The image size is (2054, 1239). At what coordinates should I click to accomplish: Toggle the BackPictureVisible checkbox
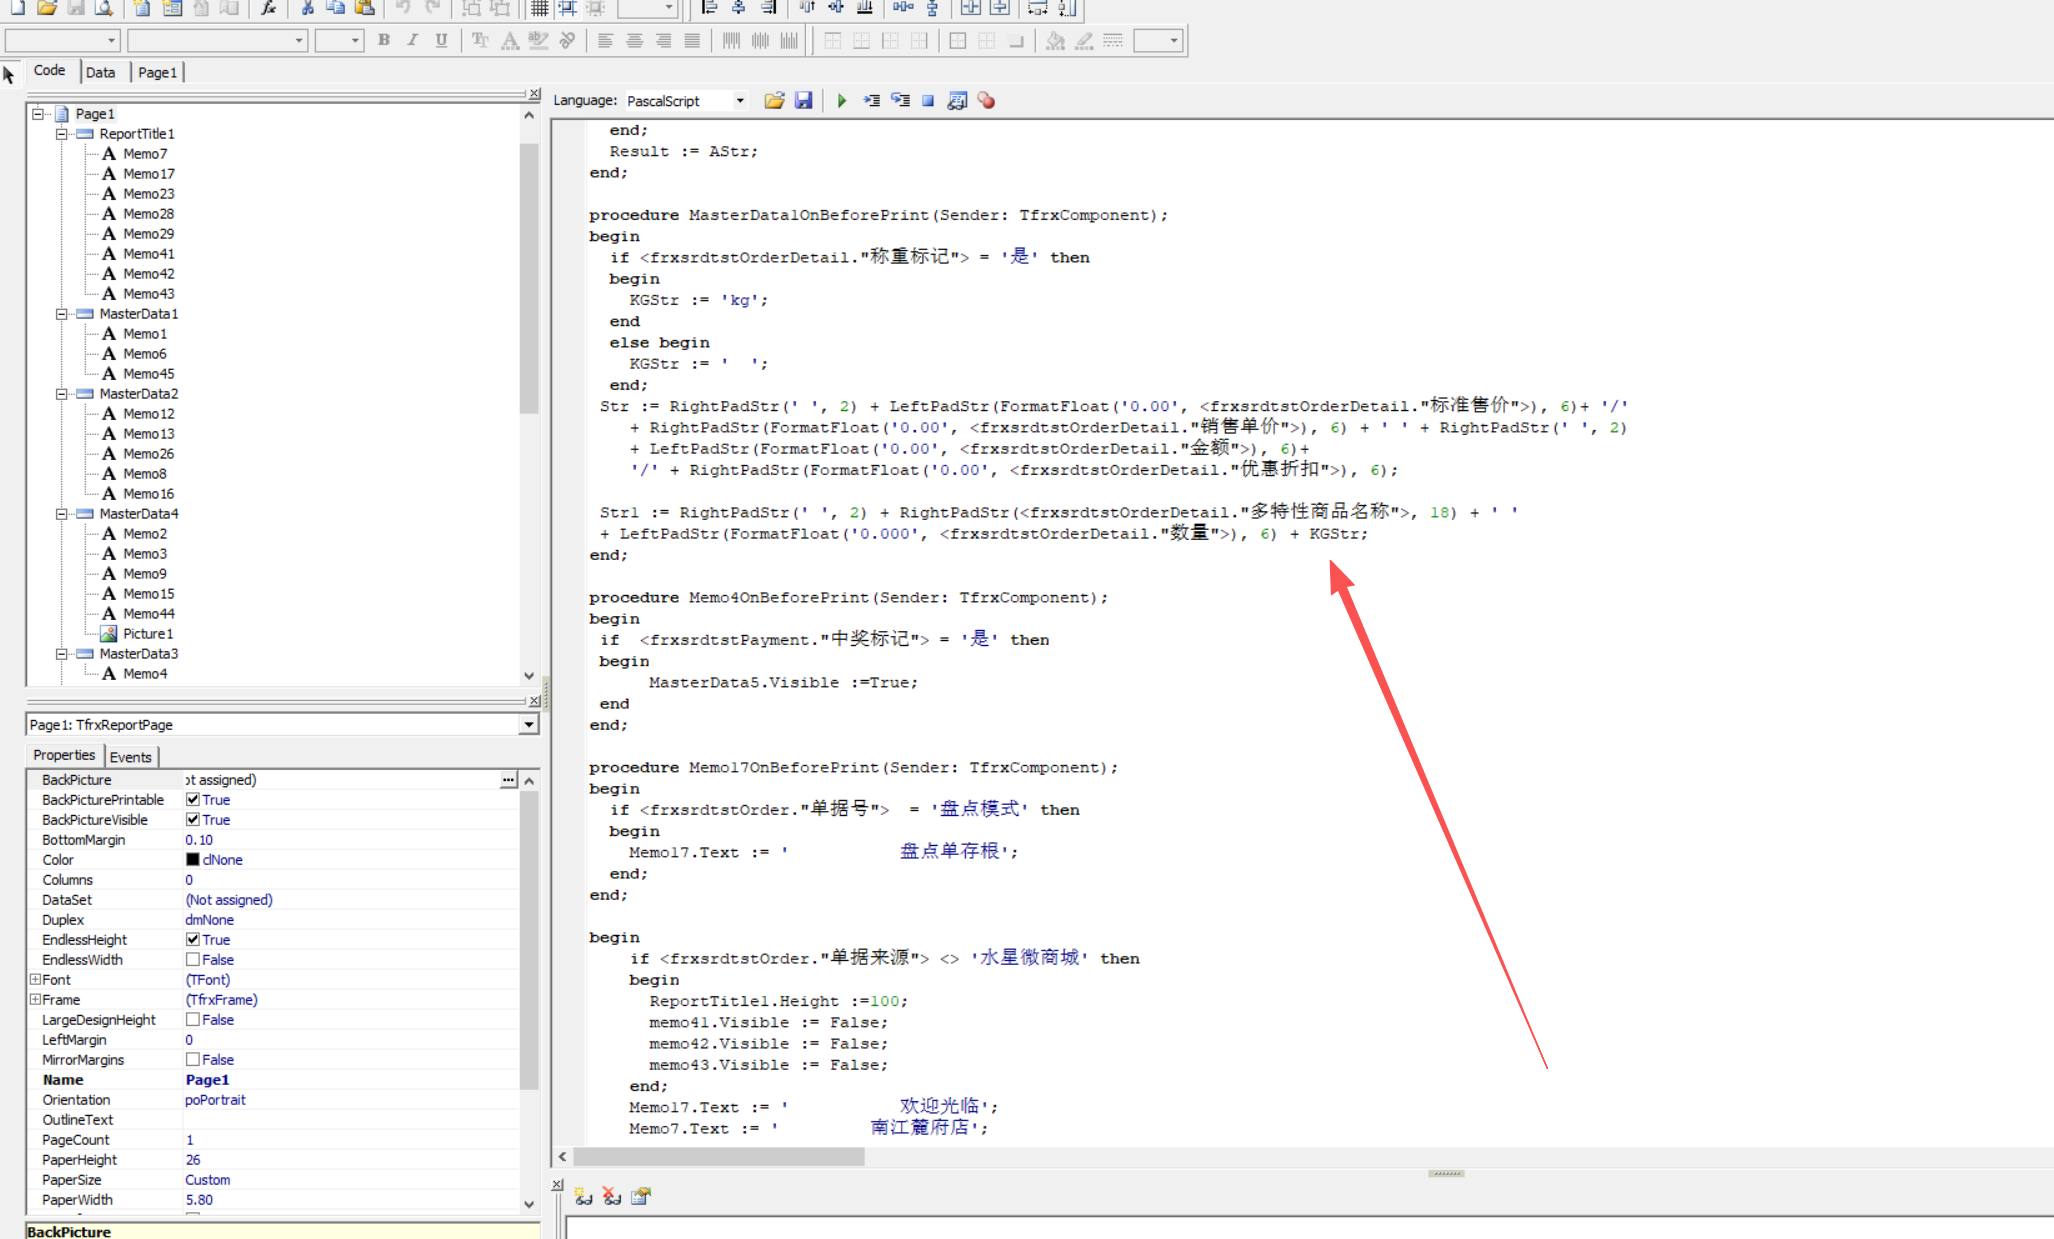coord(192,820)
